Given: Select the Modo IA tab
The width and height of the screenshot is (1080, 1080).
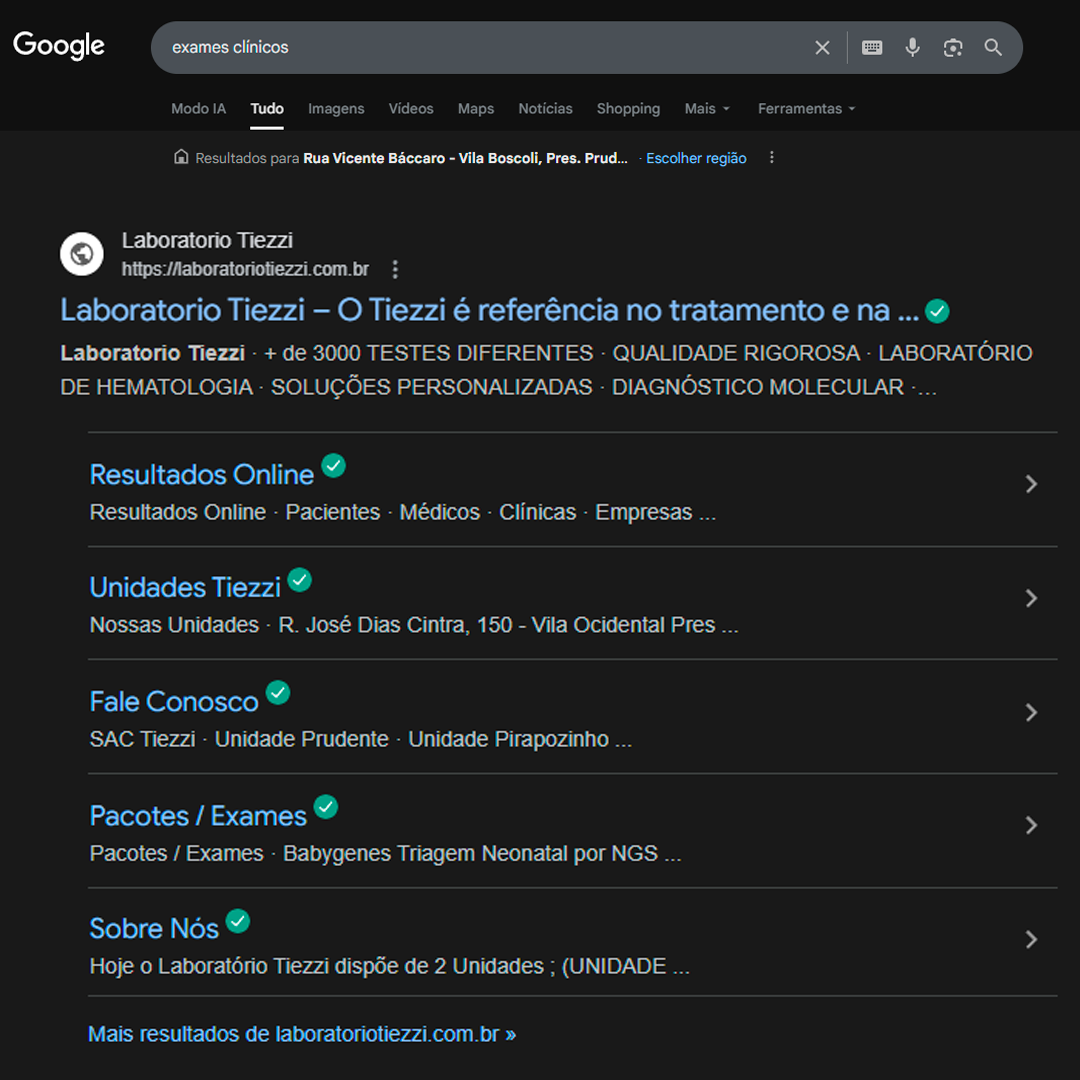Looking at the screenshot, I should click(198, 109).
